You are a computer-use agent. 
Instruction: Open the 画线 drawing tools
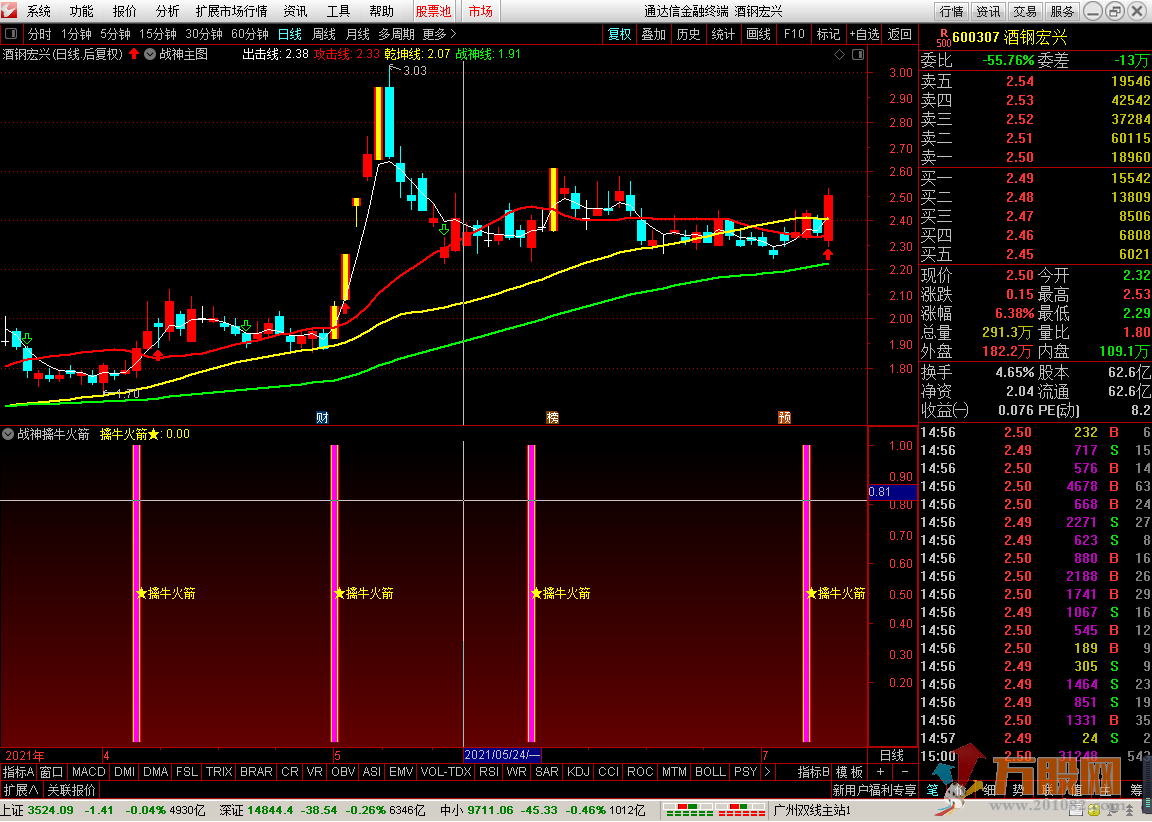(x=758, y=35)
